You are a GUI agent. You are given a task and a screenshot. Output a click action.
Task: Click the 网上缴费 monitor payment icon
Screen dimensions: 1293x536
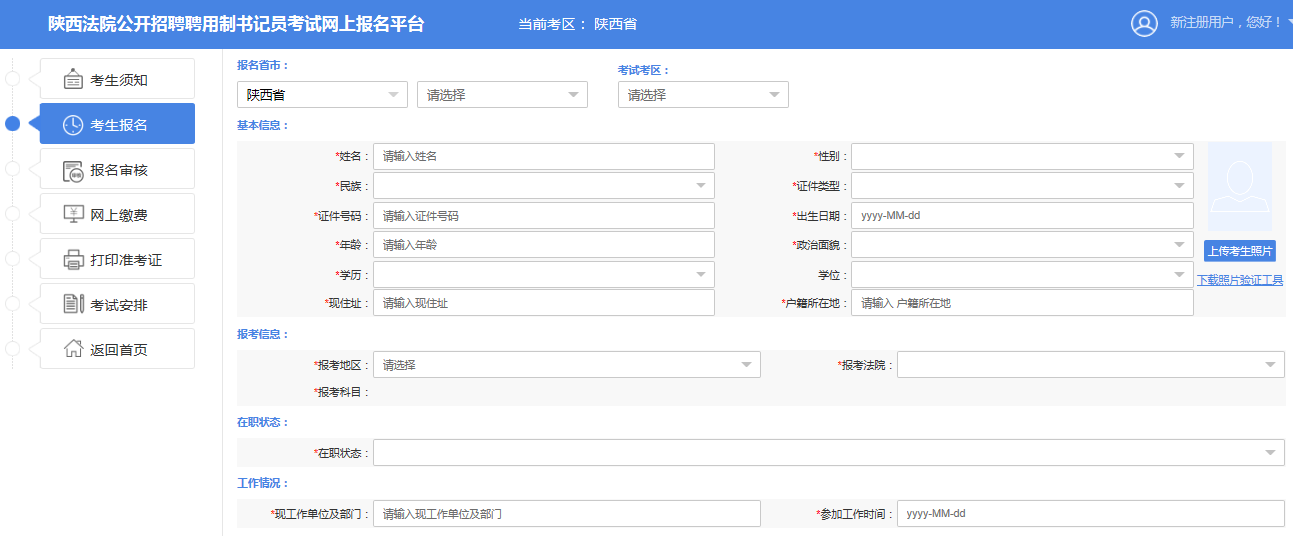(73, 215)
